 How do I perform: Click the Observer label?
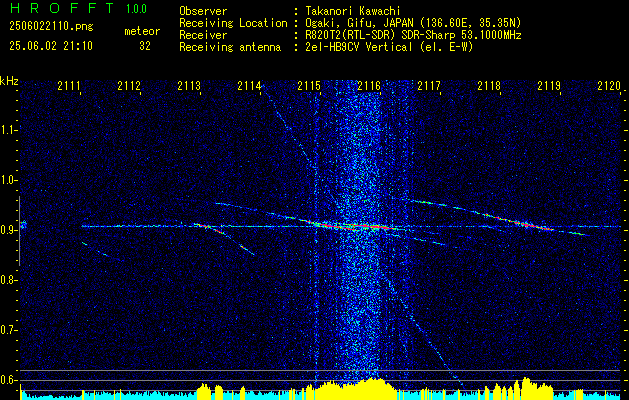[x=203, y=11]
